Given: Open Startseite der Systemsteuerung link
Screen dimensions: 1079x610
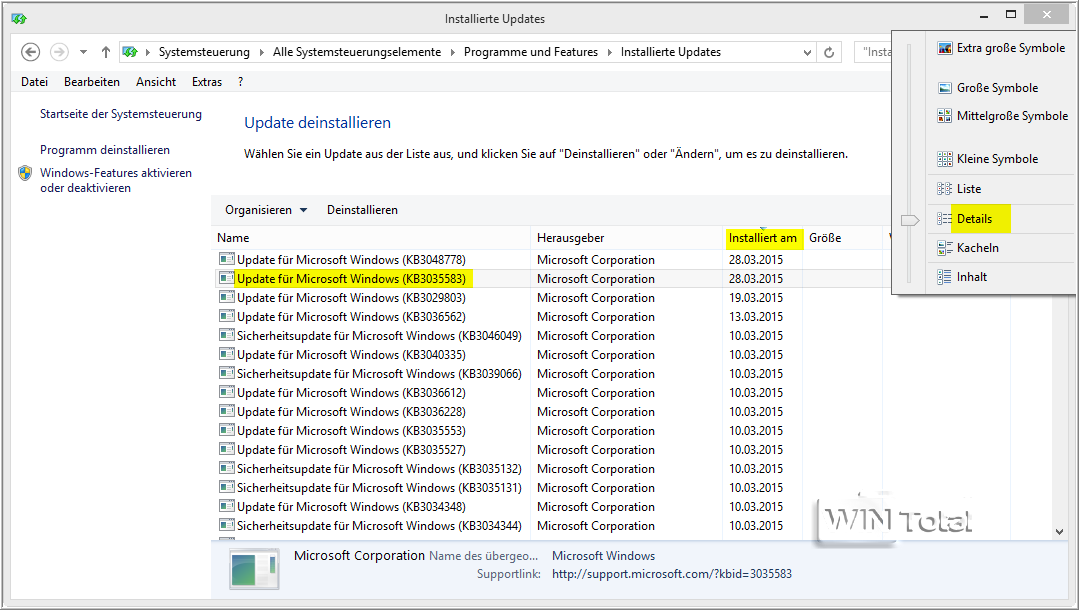Looking at the screenshot, I should [x=121, y=114].
